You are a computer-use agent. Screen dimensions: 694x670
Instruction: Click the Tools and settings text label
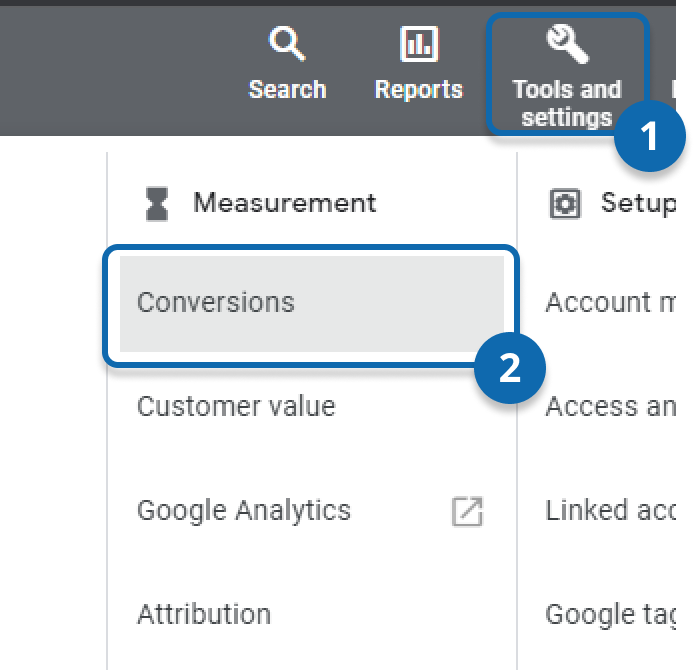(566, 103)
